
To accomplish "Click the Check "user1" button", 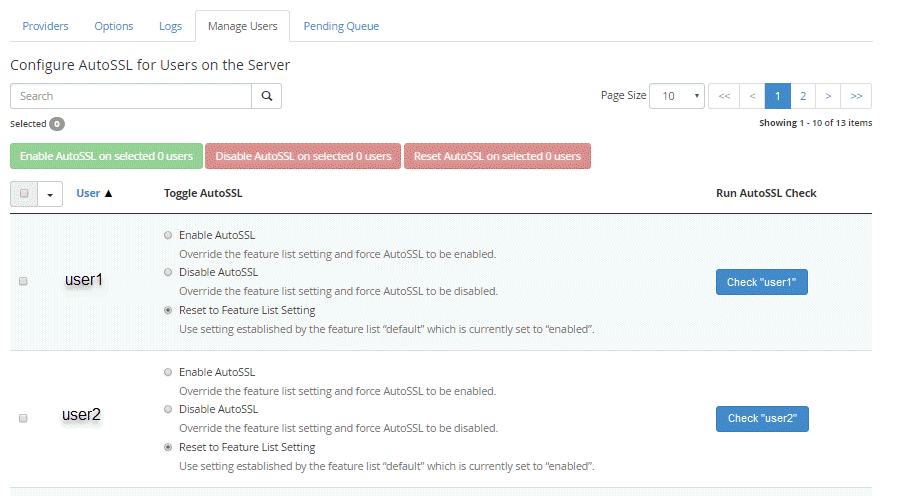I will coord(761,282).
